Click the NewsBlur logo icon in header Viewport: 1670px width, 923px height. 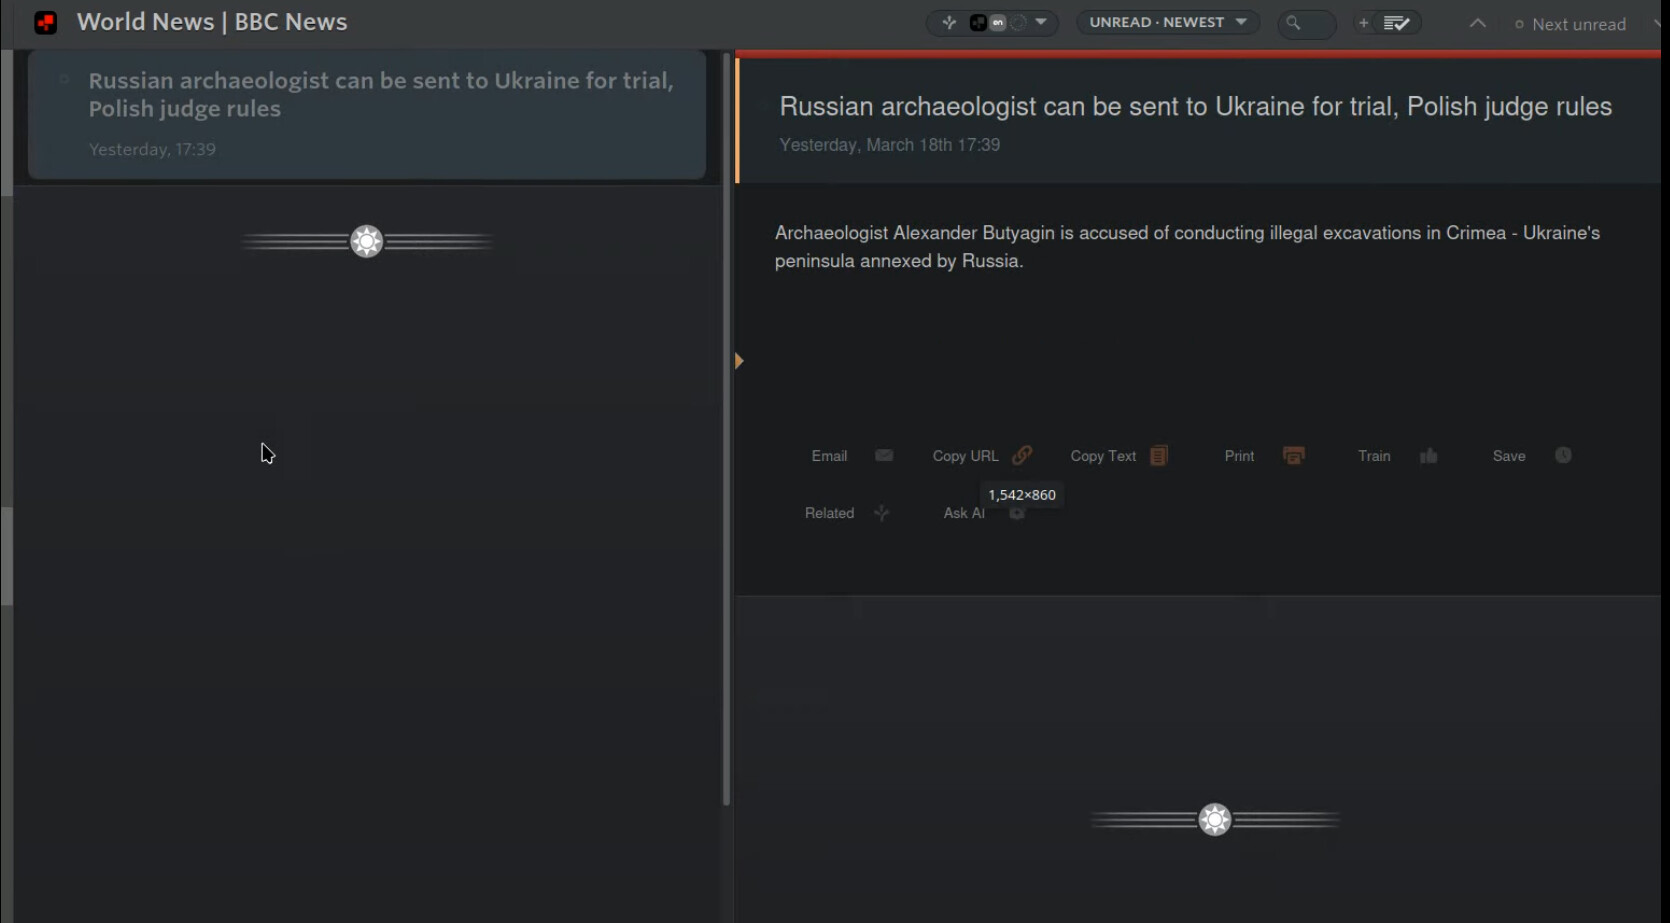point(45,22)
